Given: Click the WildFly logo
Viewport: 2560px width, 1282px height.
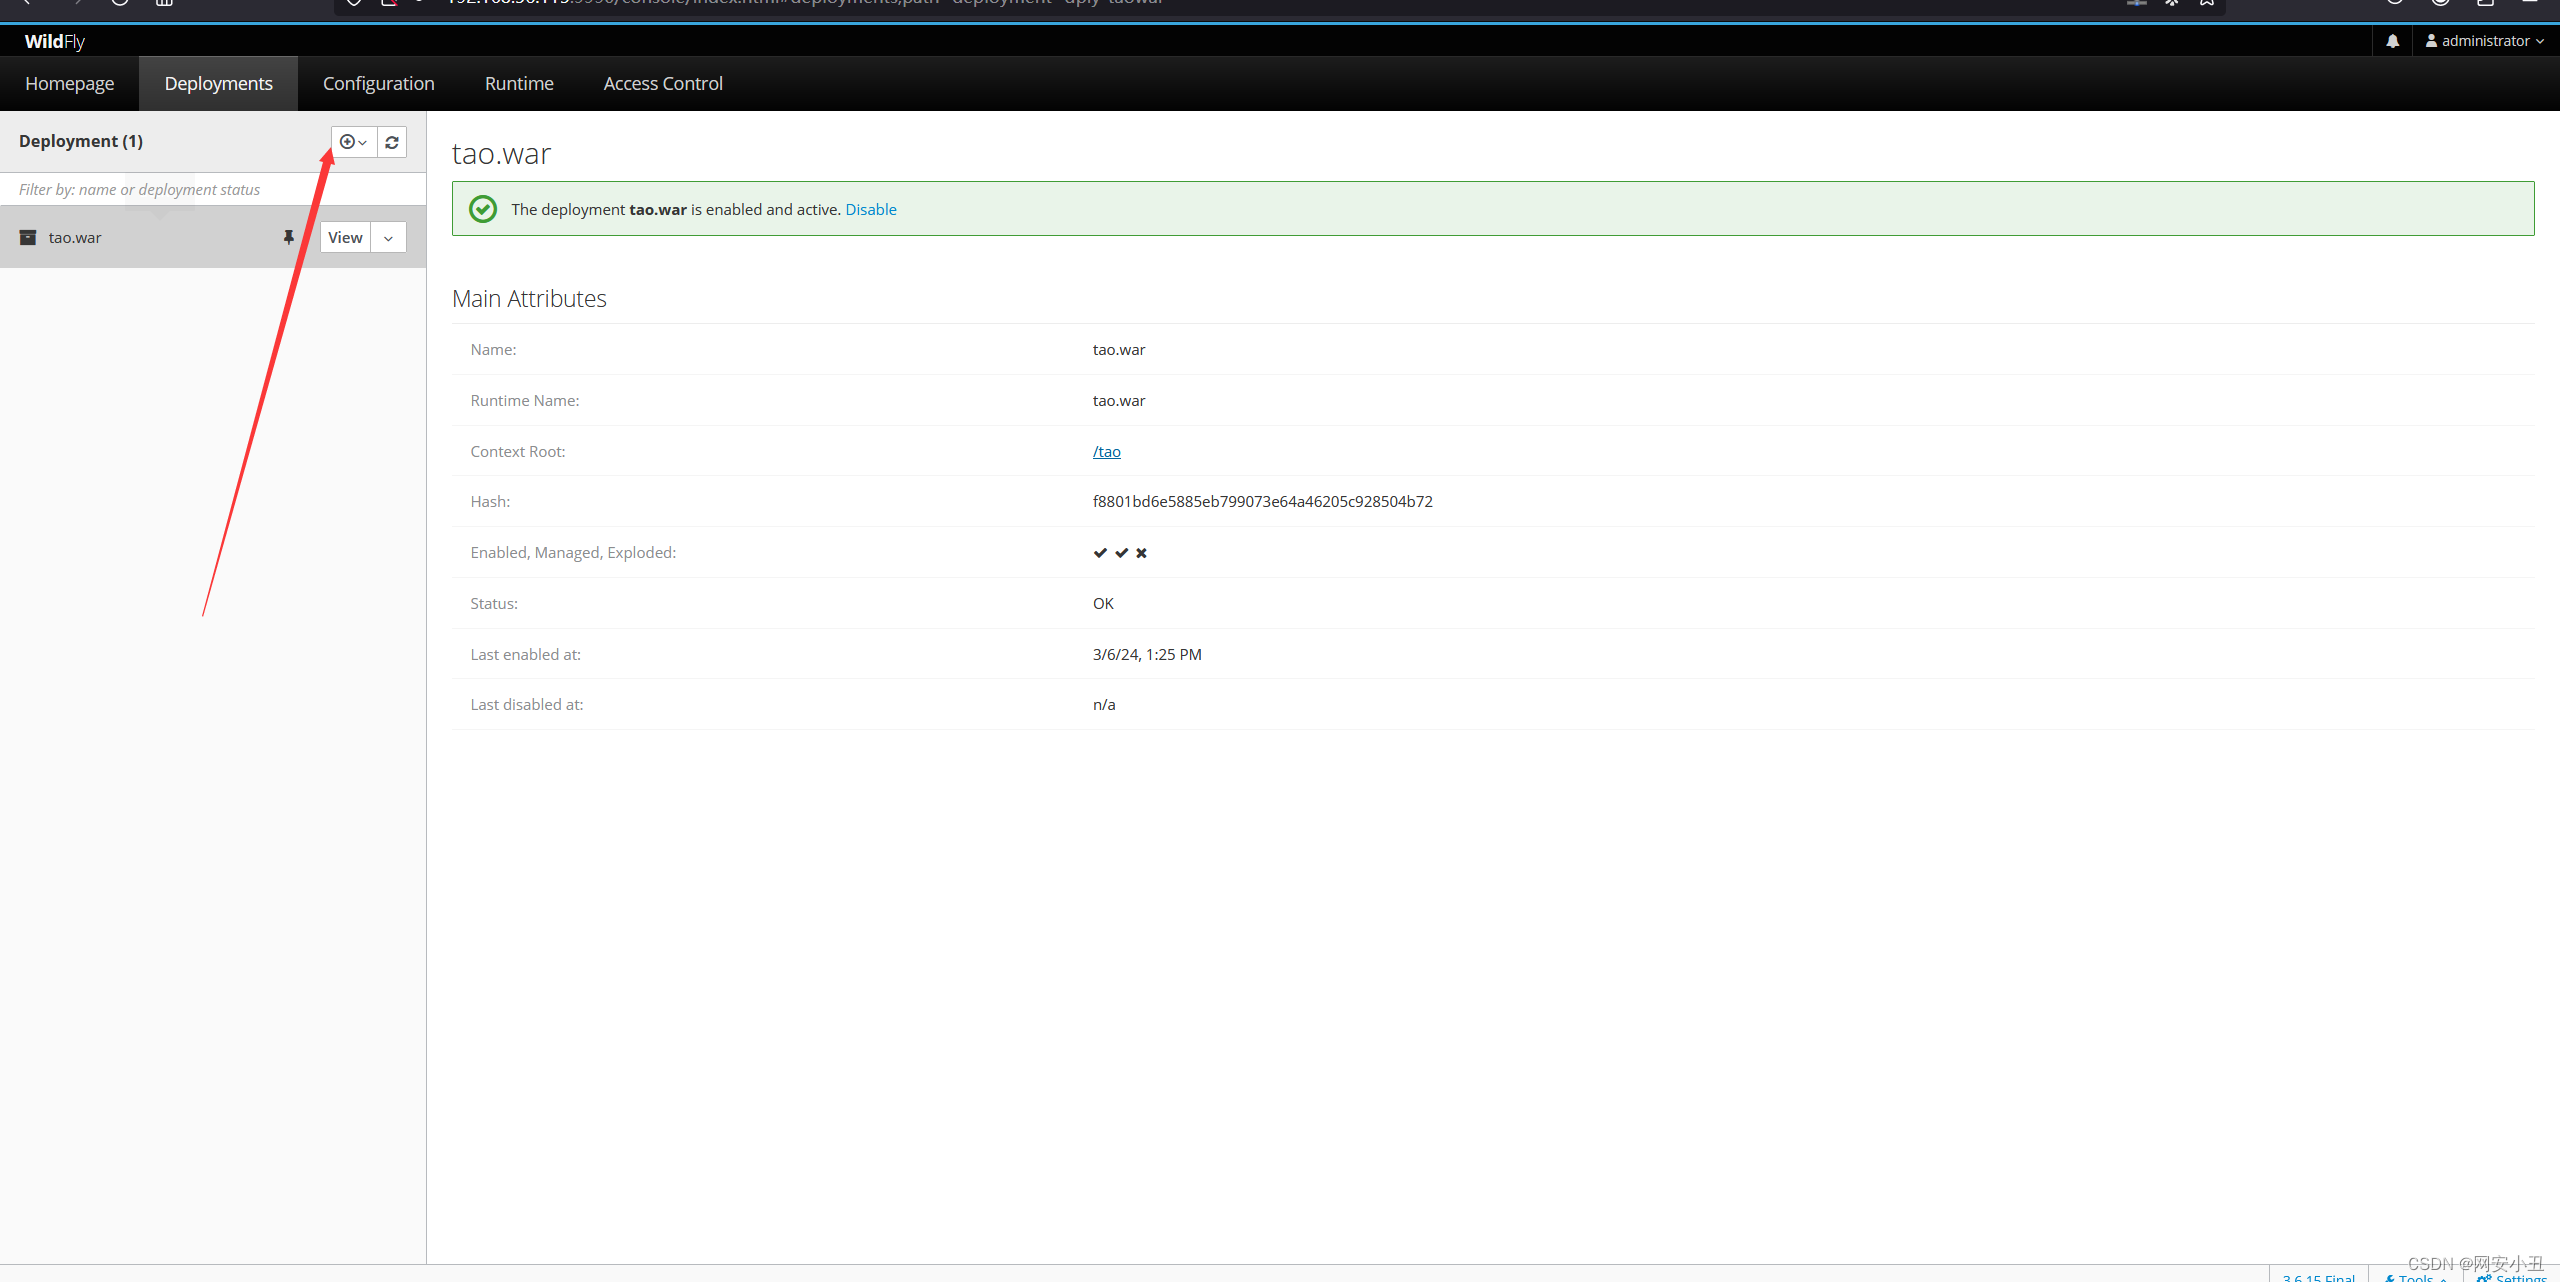Looking at the screenshot, I should [x=54, y=41].
